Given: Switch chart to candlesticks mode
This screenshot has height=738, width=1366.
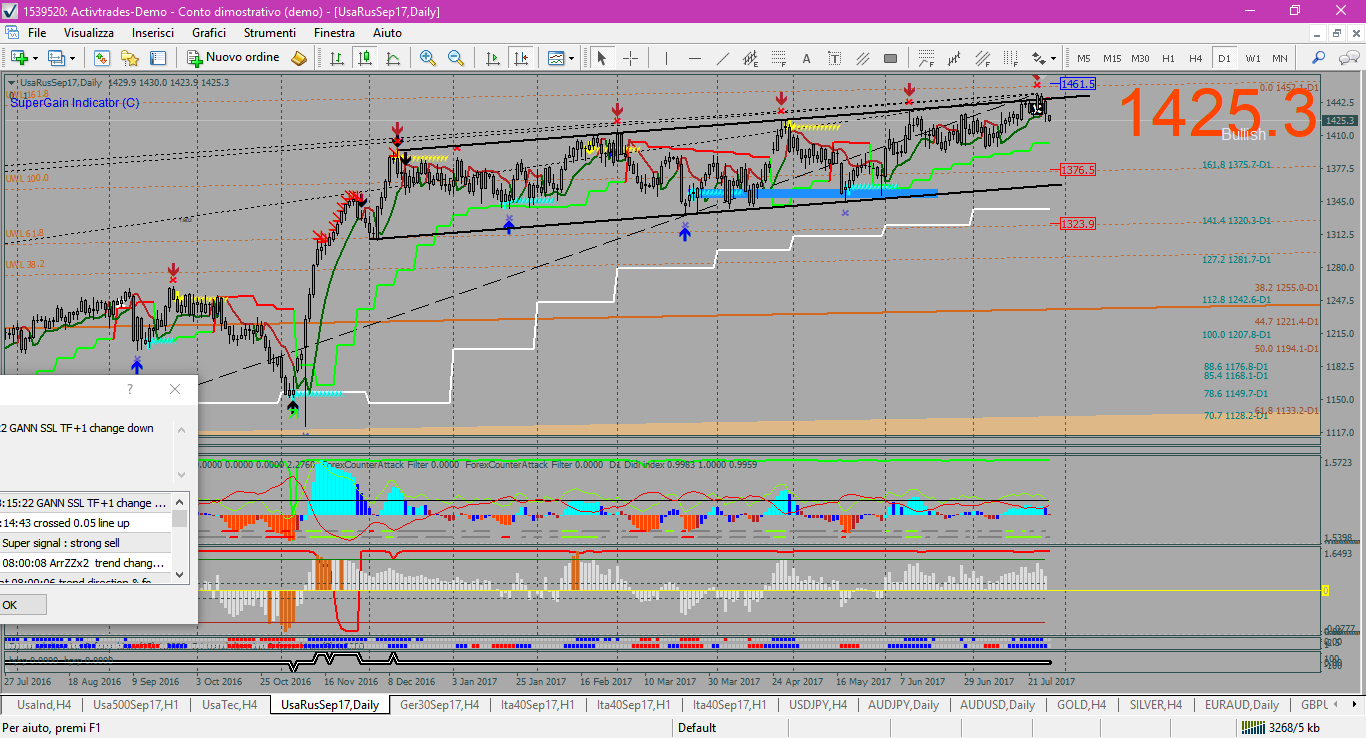Looking at the screenshot, I should pos(364,58).
